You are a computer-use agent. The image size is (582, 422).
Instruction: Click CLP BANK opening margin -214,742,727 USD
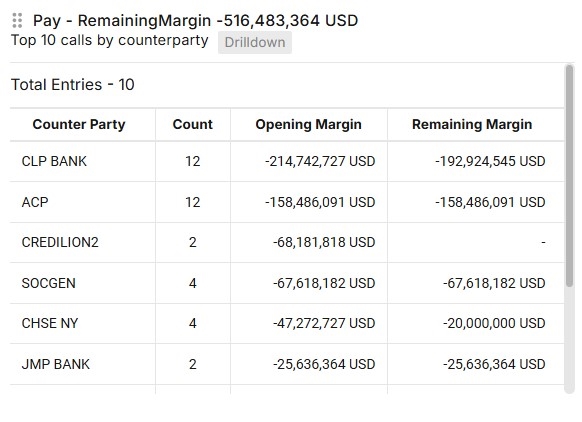(320, 161)
